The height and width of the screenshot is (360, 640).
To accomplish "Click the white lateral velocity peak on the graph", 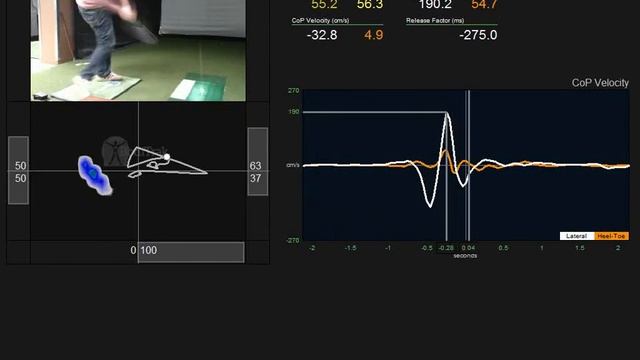I will [447, 113].
